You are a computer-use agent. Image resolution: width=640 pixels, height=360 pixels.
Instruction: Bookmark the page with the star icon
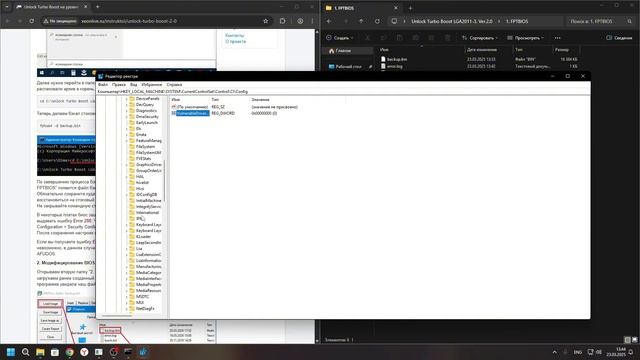266,21
